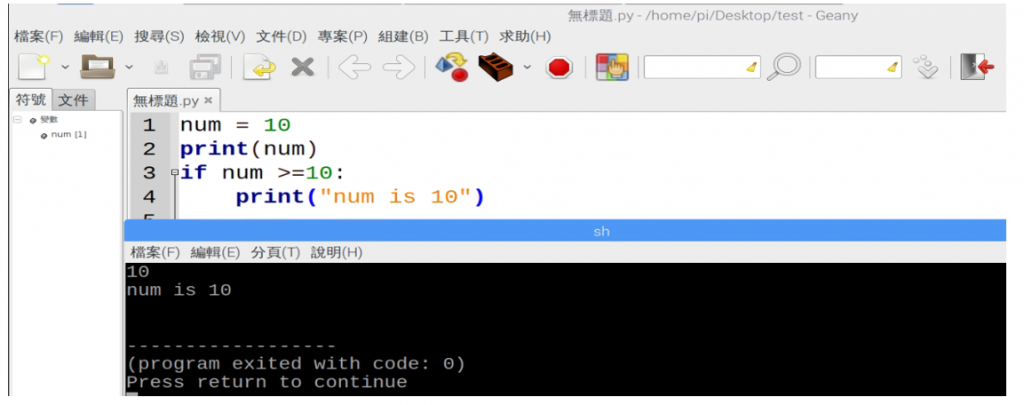Click the Save All files icon

point(205,67)
